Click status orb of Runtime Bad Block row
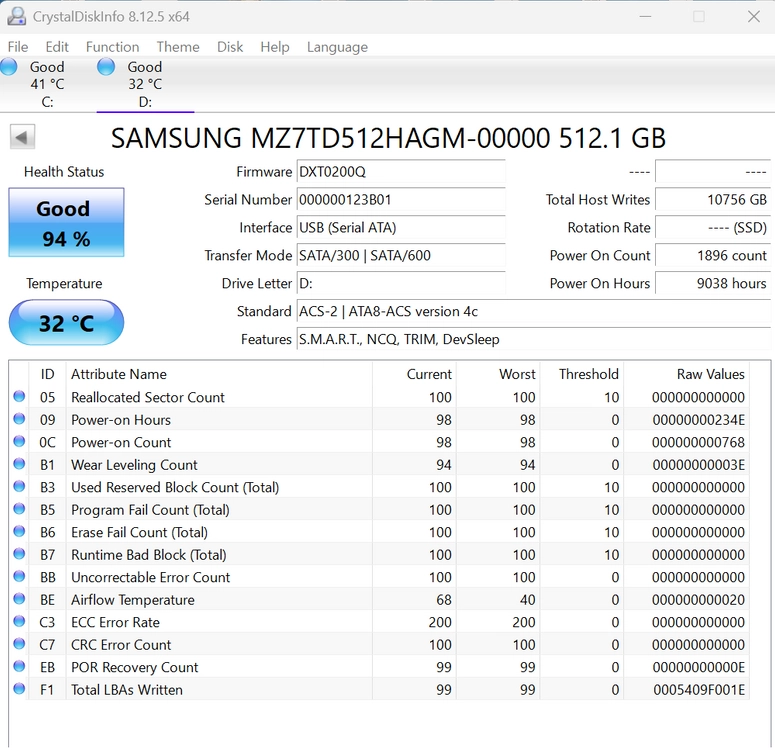775x750 pixels. pyautogui.click(x=19, y=554)
